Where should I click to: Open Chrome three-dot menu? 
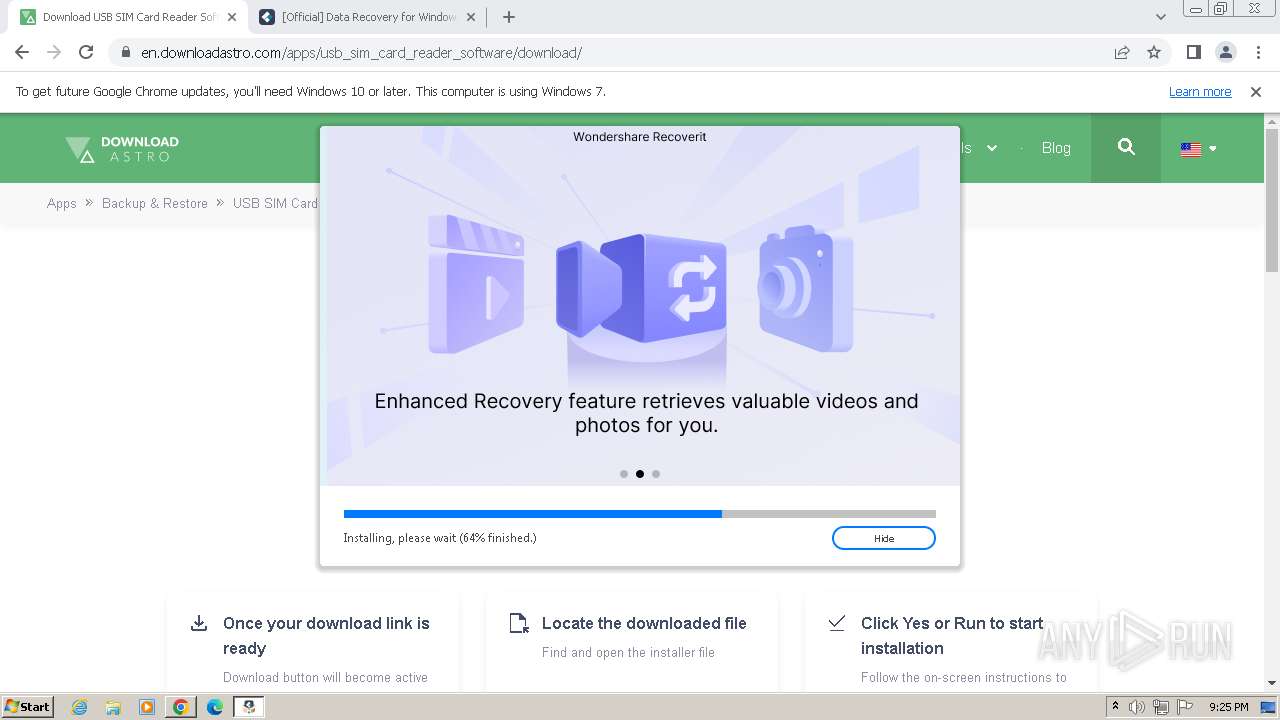(1258, 53)
